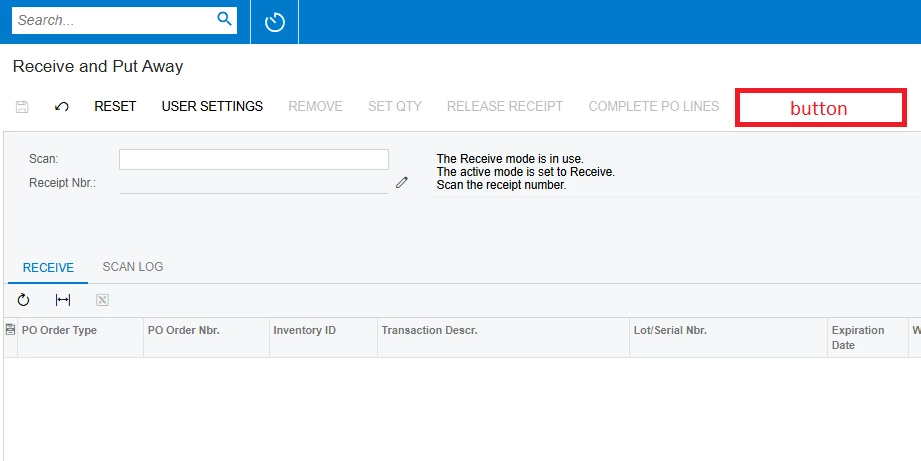Click the search magnifier icon

click(x=224, y=19)
